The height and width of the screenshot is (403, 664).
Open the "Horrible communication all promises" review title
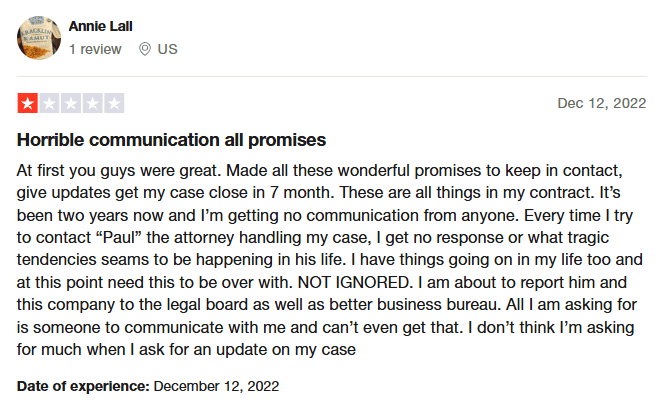pyautogui.click(x=171, y=140)
